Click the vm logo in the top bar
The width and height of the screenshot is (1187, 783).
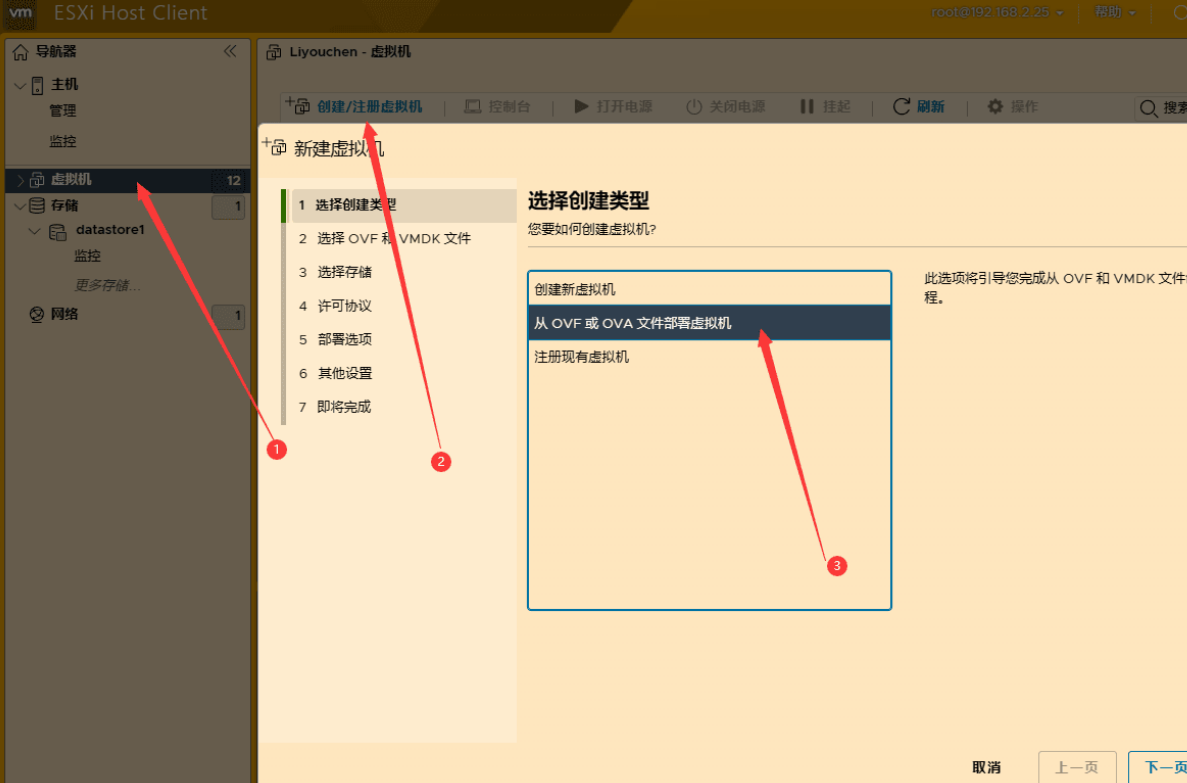(20, 14)
